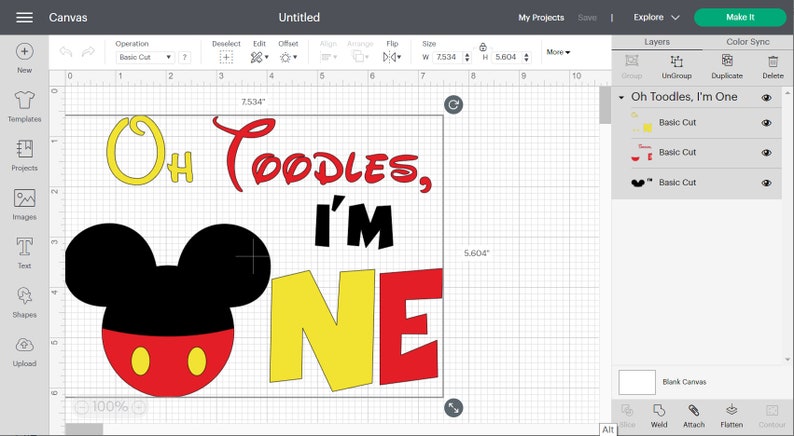794x436 pixels.
Task: Click the Attach tool
Action: [x=693, y=415]
